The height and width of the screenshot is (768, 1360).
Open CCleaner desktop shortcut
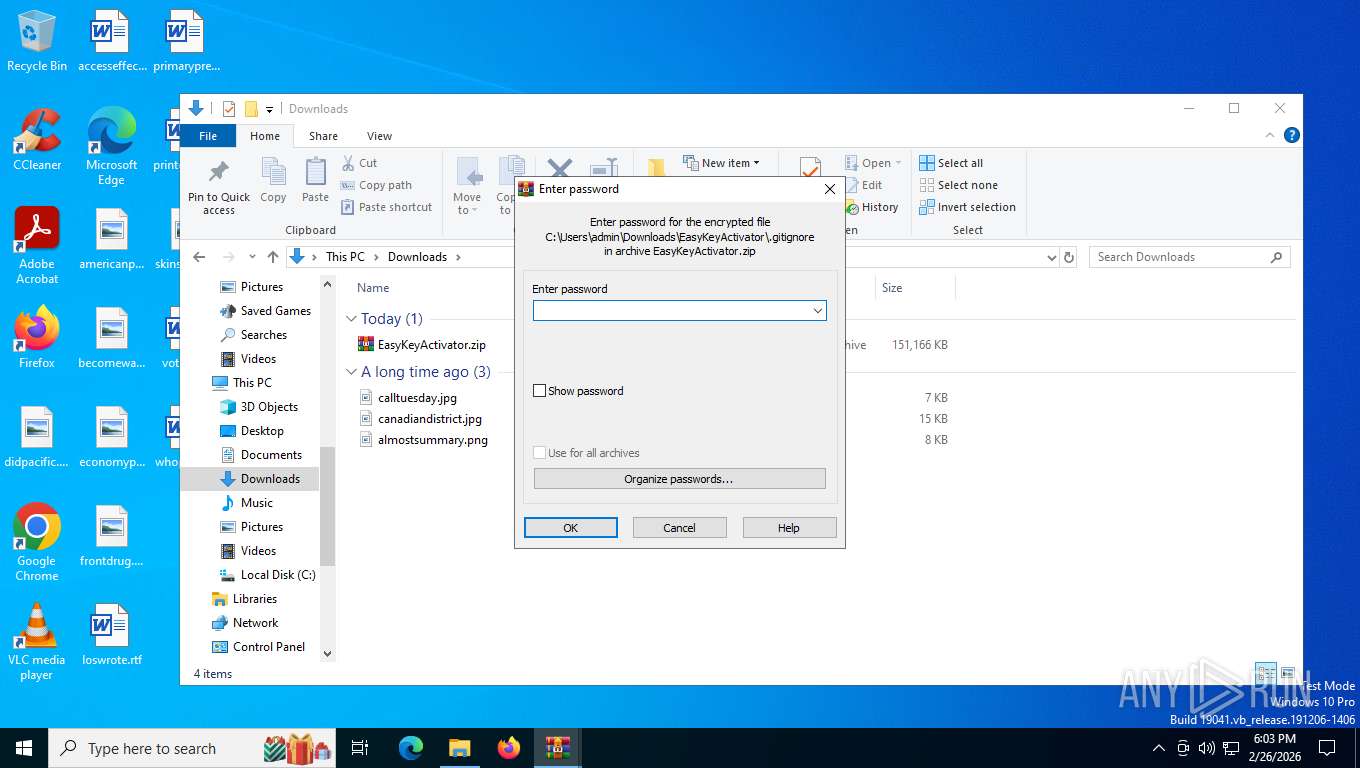37,139
